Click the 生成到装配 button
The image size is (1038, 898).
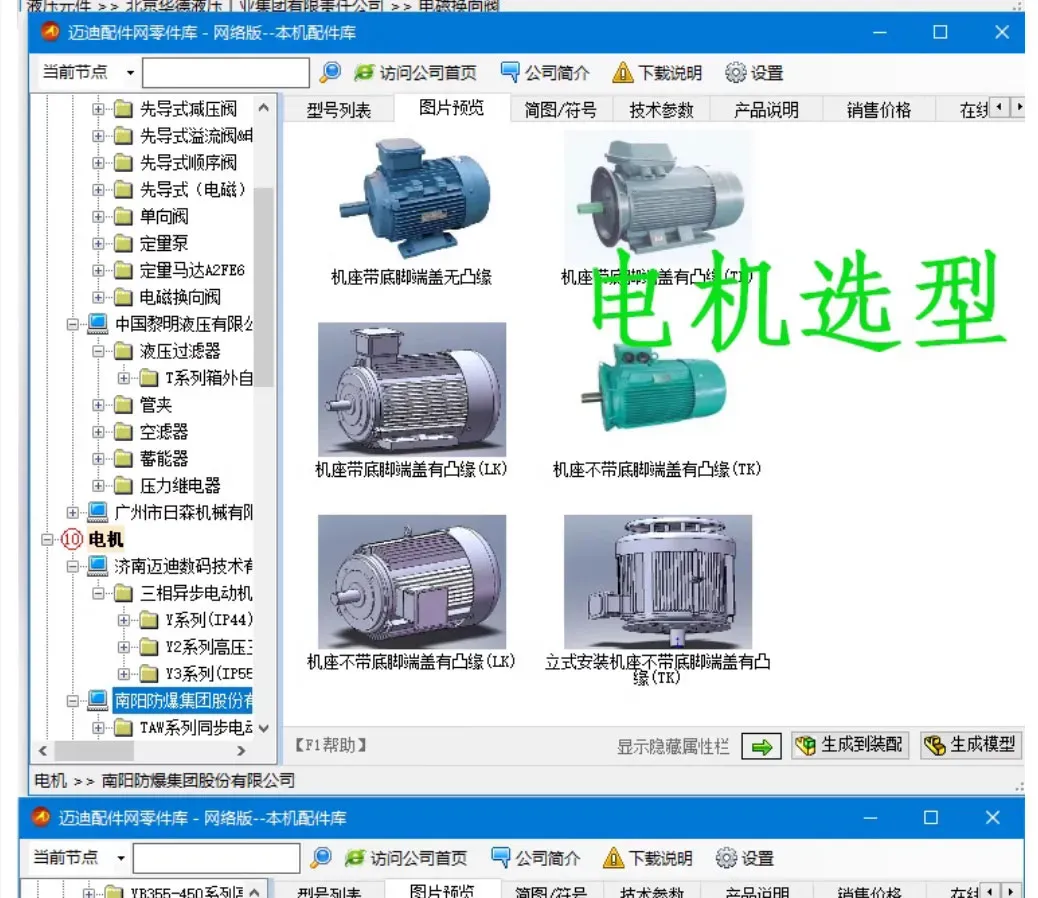pyautogui.click(x=849, y=745)
